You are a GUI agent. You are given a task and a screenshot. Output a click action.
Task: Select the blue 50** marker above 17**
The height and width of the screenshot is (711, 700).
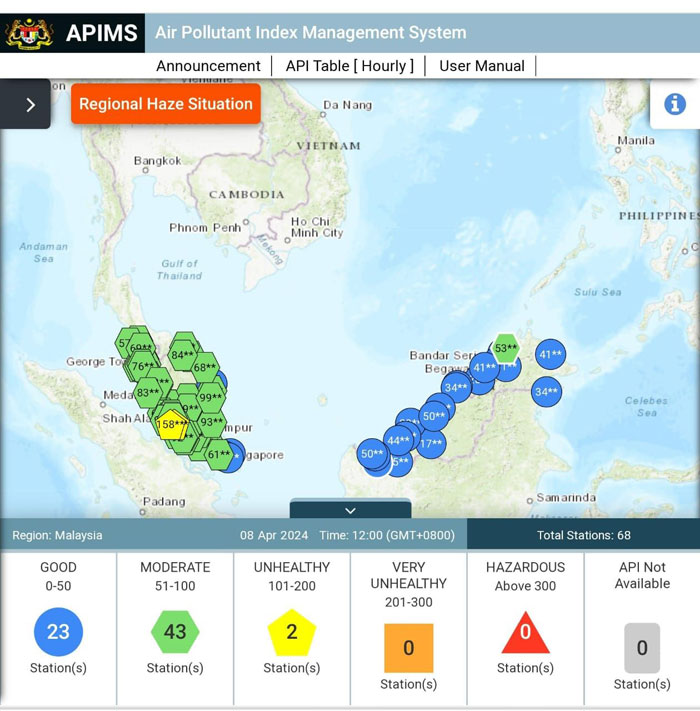coord(434,416)
